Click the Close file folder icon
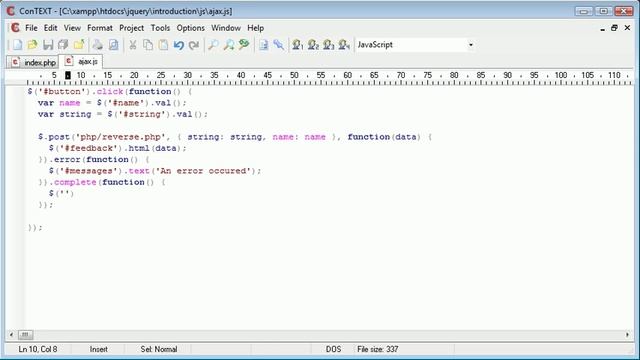Viewport: 640px width, 360px height. (x=79, y=45)
